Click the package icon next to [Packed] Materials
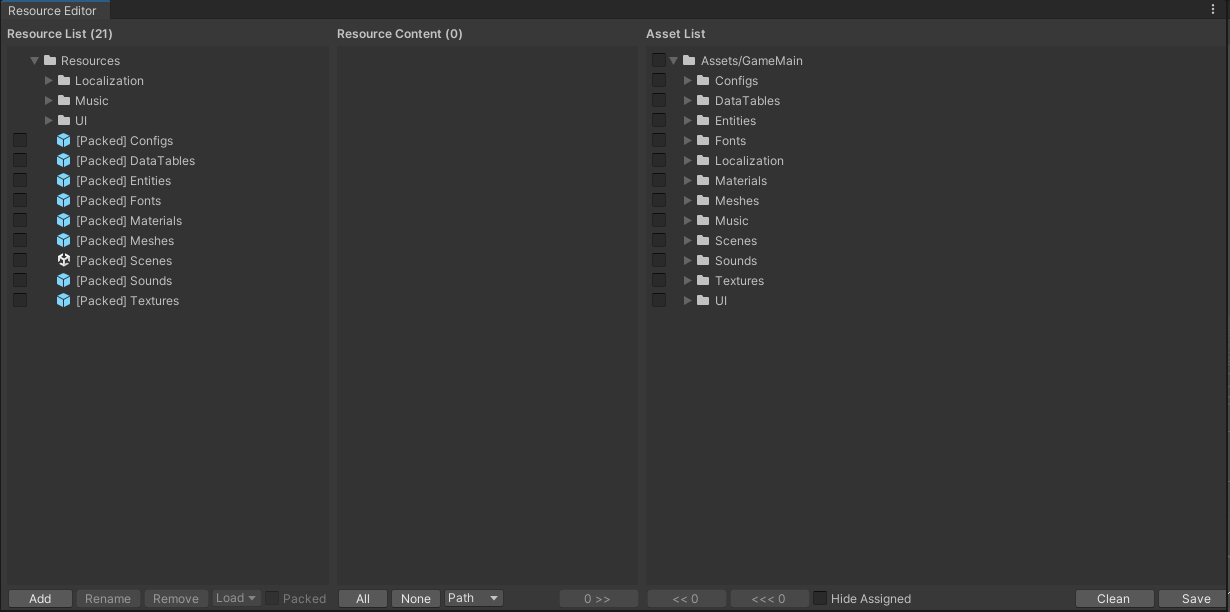 coord(63,220)
